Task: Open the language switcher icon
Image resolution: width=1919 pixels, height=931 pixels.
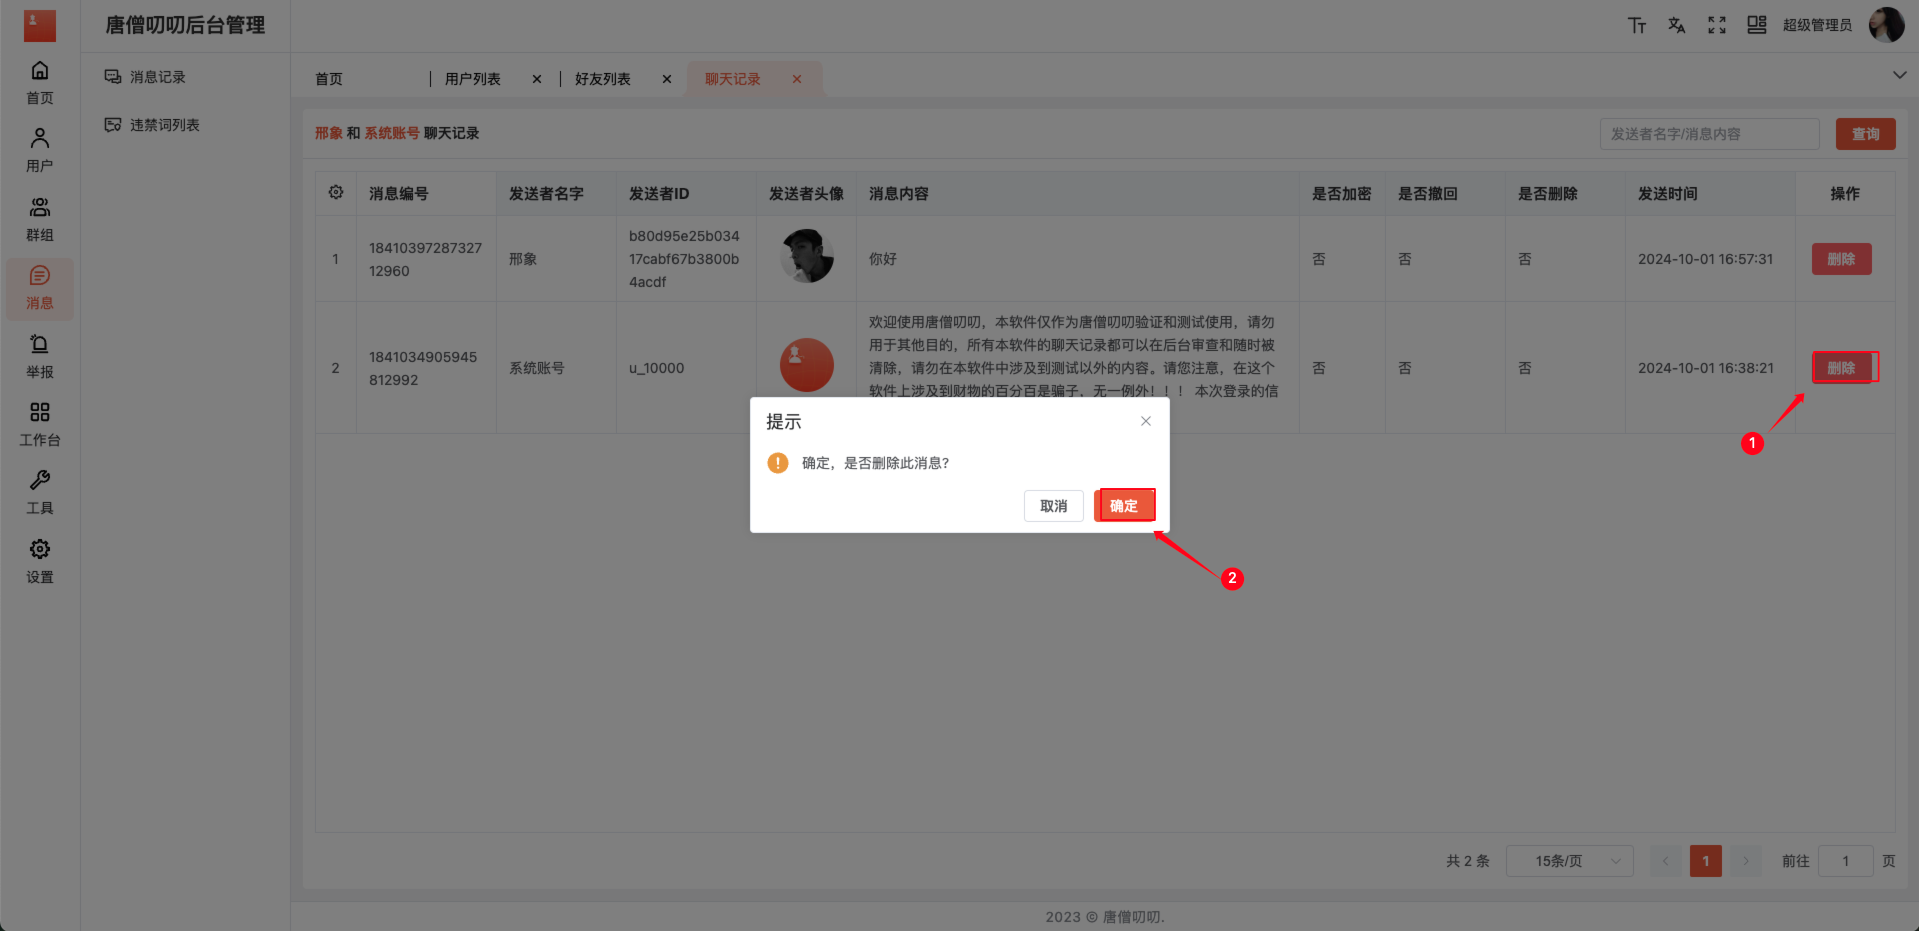Action: tap(1676, 25)
